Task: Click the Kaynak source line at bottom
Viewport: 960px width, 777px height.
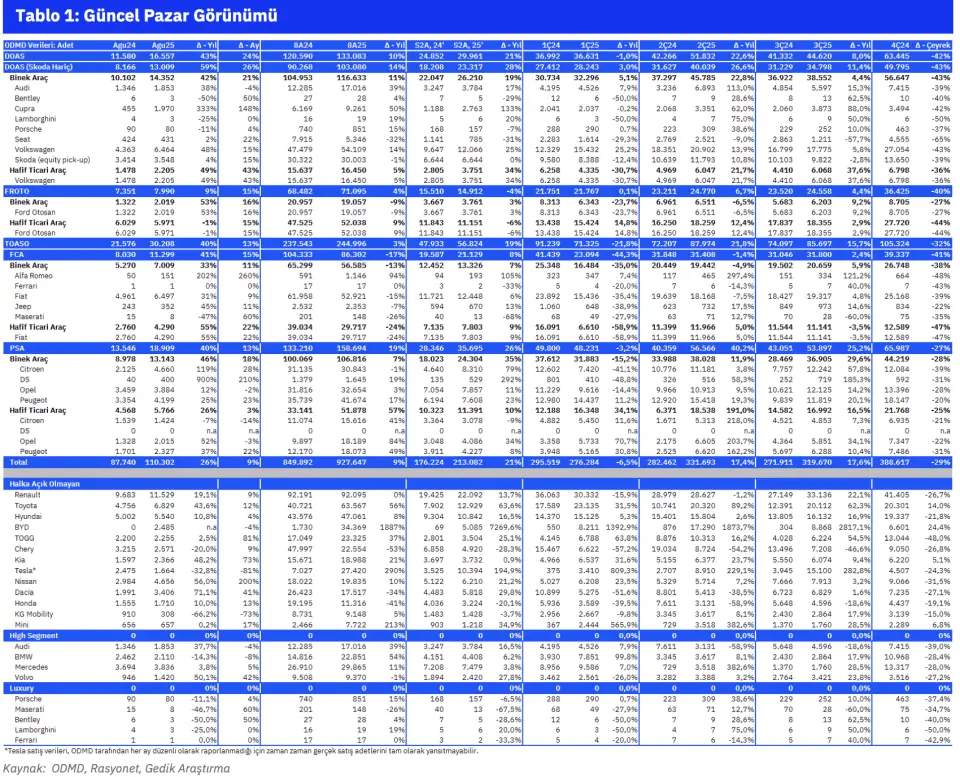Action: [x=115, y=767]
